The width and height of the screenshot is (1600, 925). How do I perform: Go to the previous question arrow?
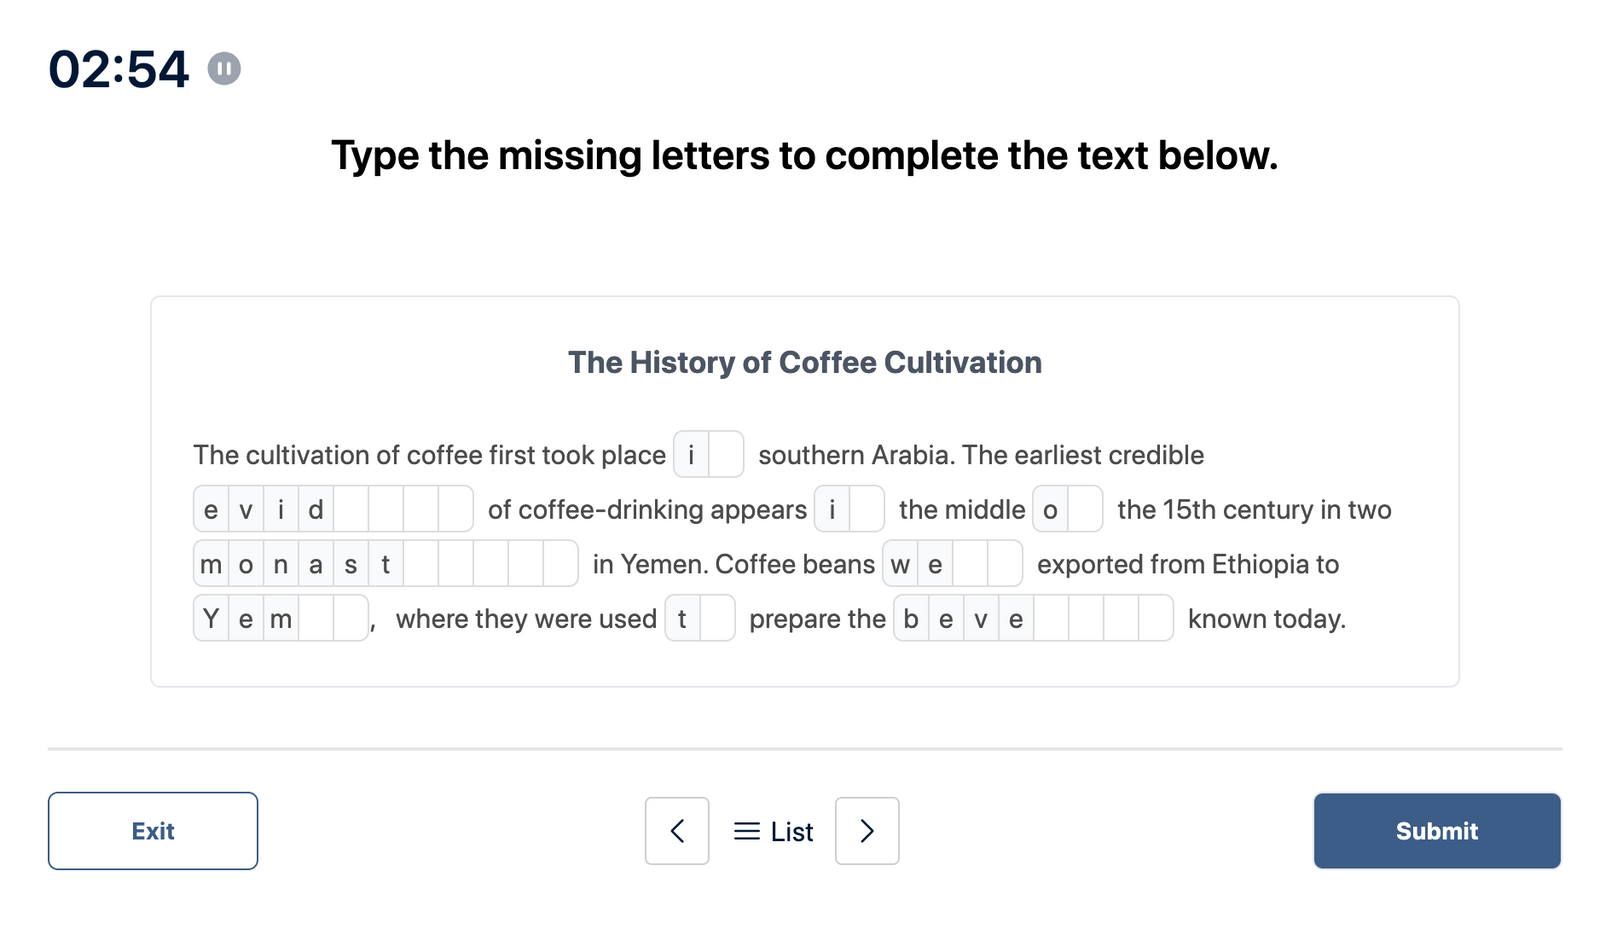[x=677, y=831]
